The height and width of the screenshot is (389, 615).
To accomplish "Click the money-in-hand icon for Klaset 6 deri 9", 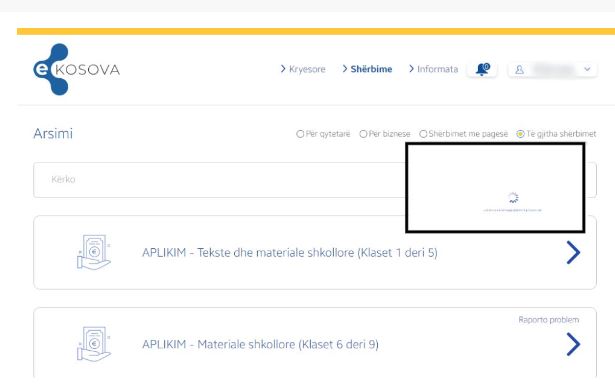I will [x=94, y=344].
